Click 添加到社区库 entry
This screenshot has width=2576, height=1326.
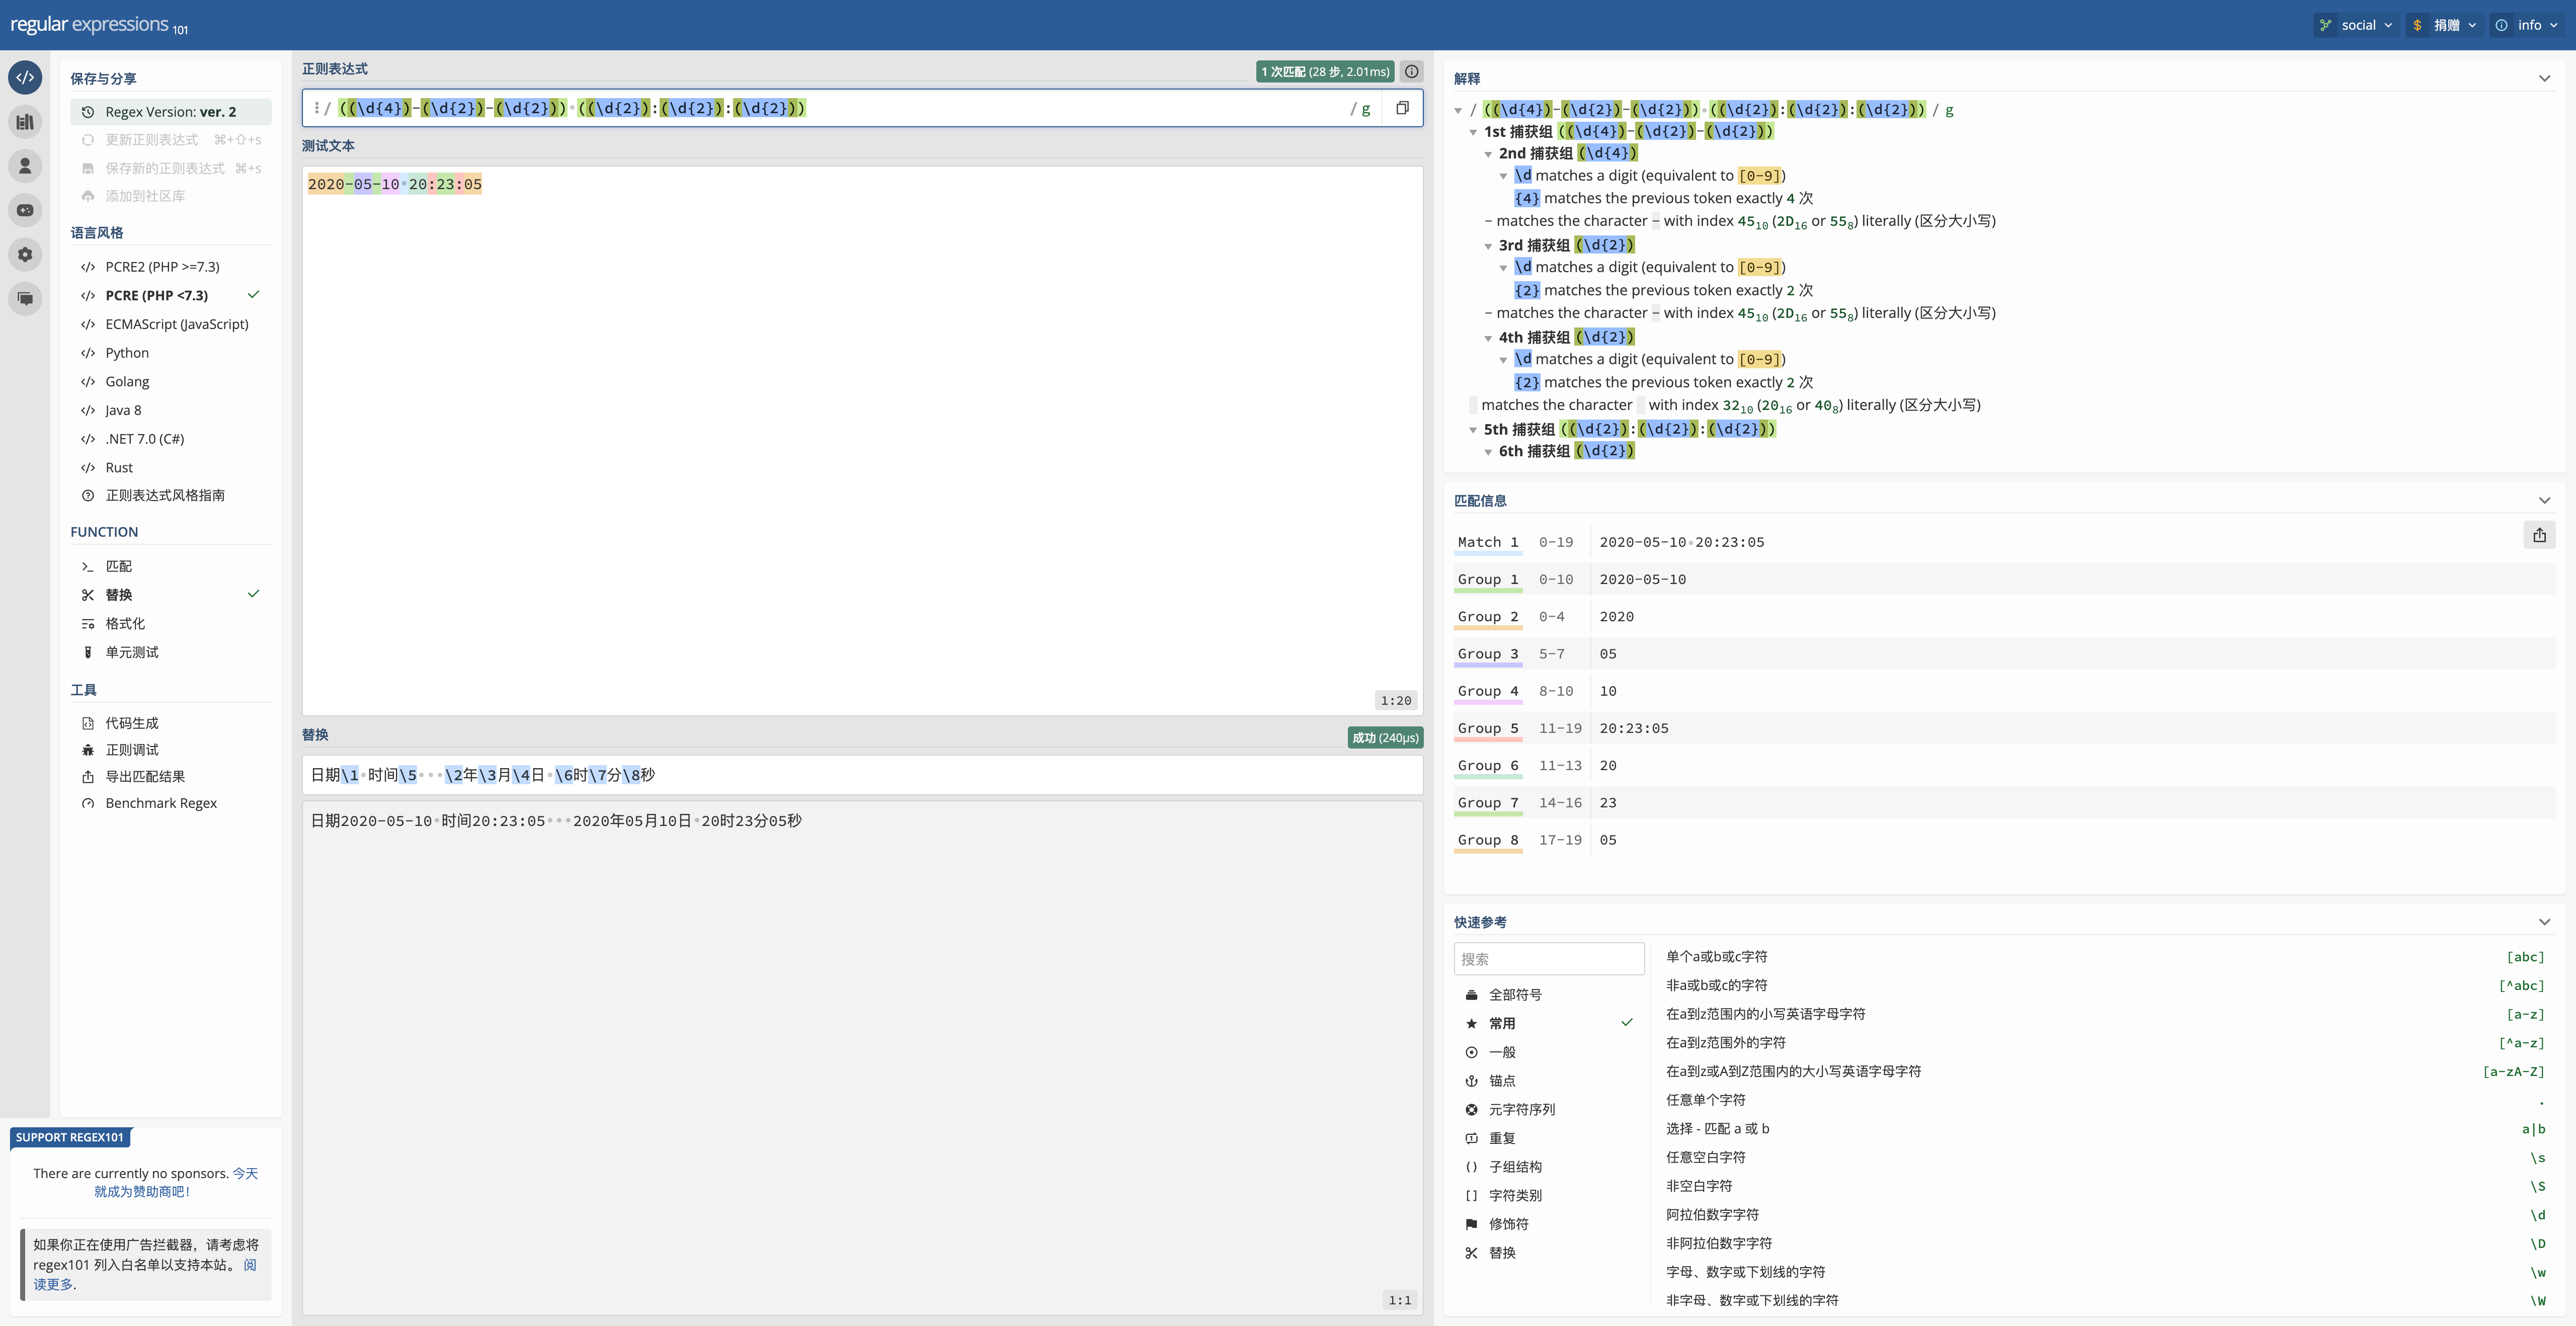[171, 196]
